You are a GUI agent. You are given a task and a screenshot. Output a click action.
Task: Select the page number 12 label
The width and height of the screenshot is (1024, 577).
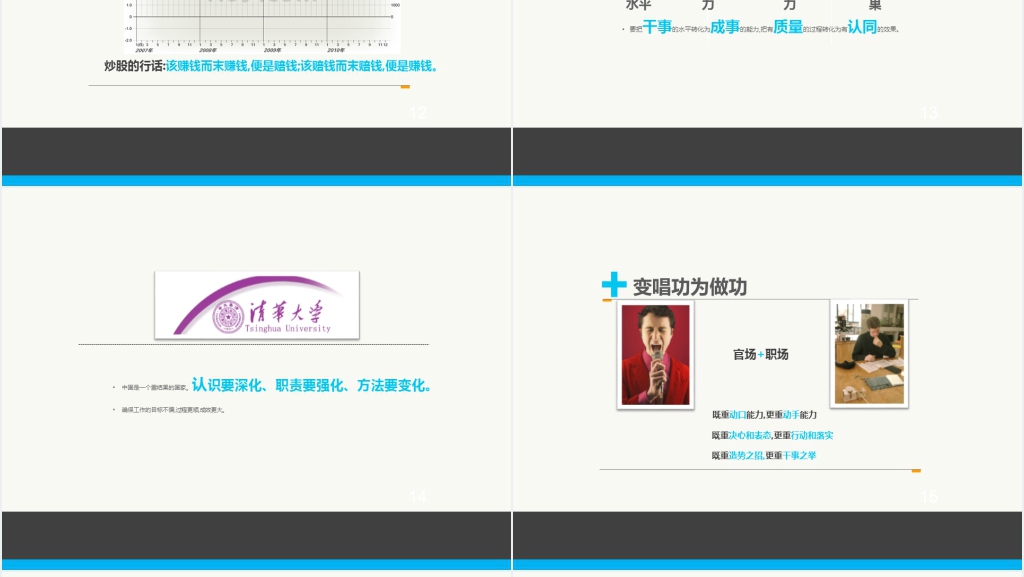tap(418, 113)
